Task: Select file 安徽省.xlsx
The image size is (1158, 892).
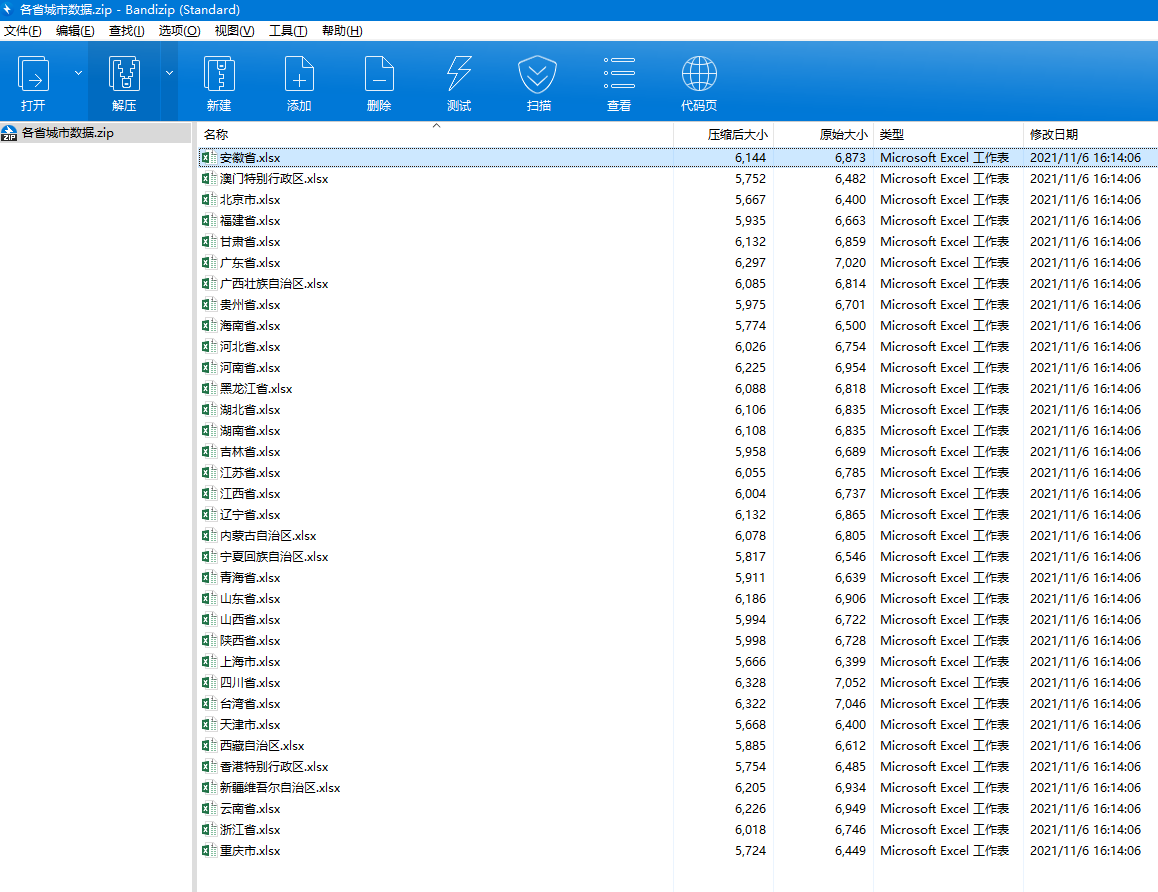Action: coord(250,158)
